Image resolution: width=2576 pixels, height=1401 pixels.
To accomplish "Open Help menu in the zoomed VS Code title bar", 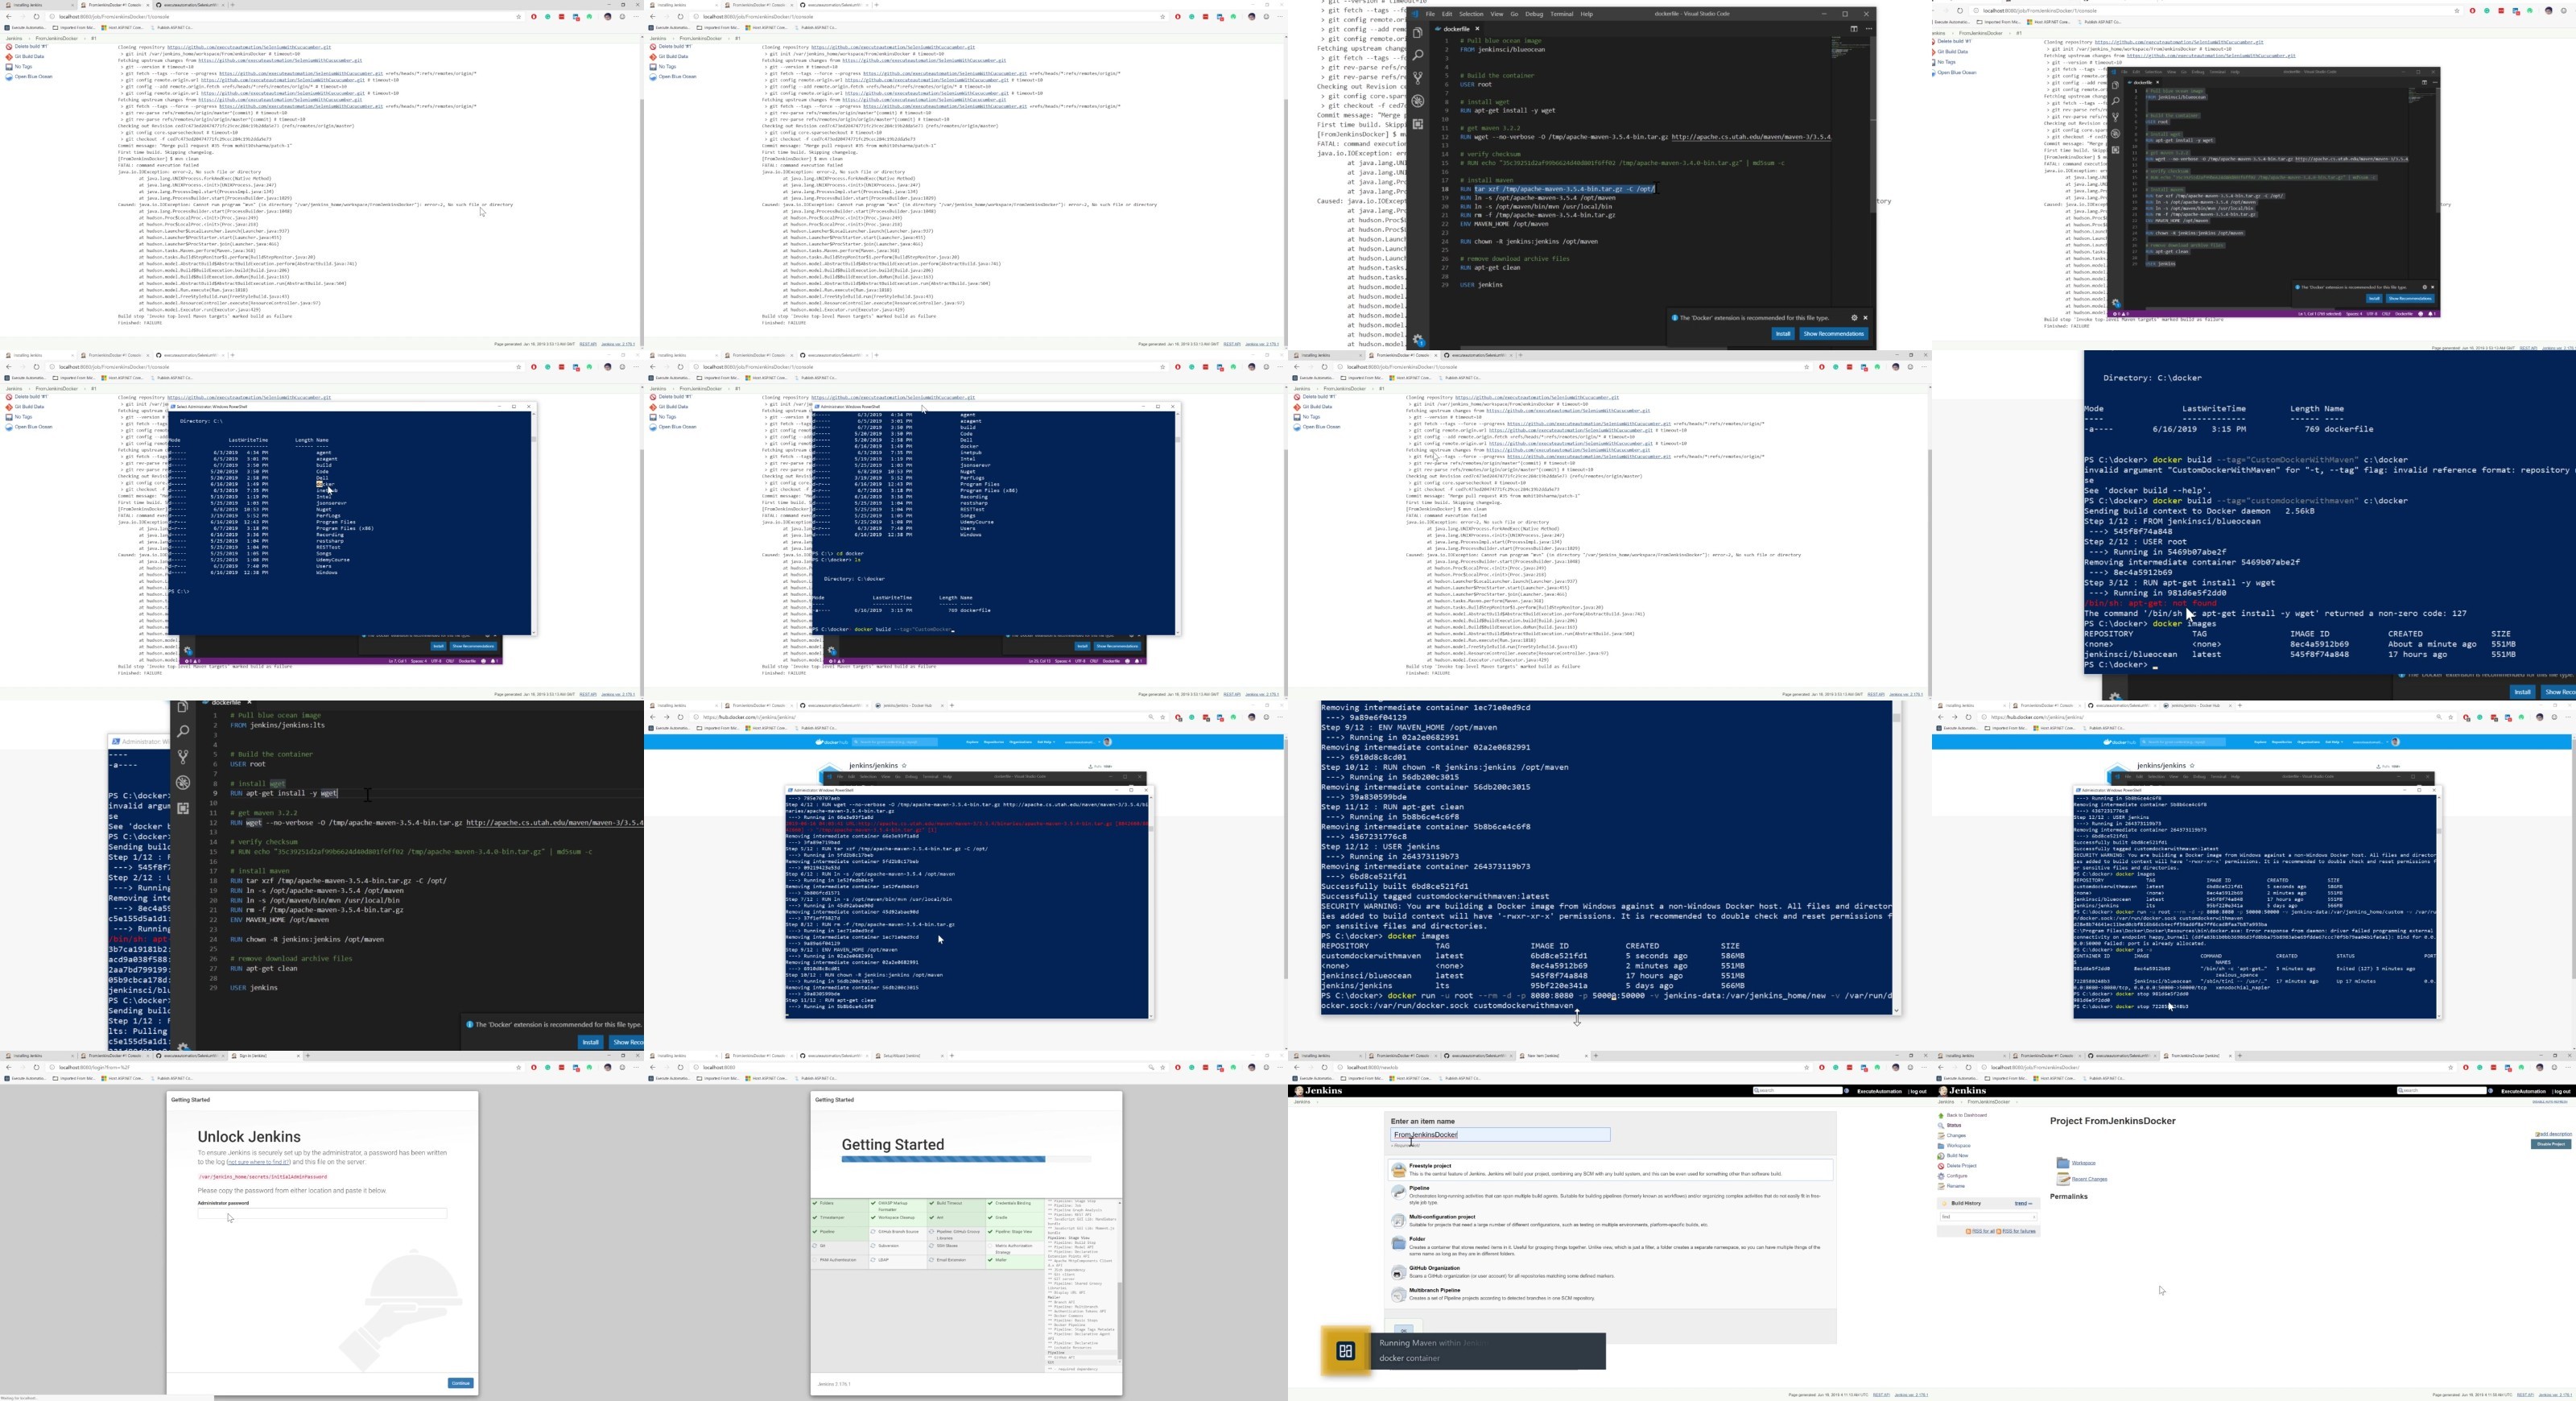I will tap(1586, 14).
